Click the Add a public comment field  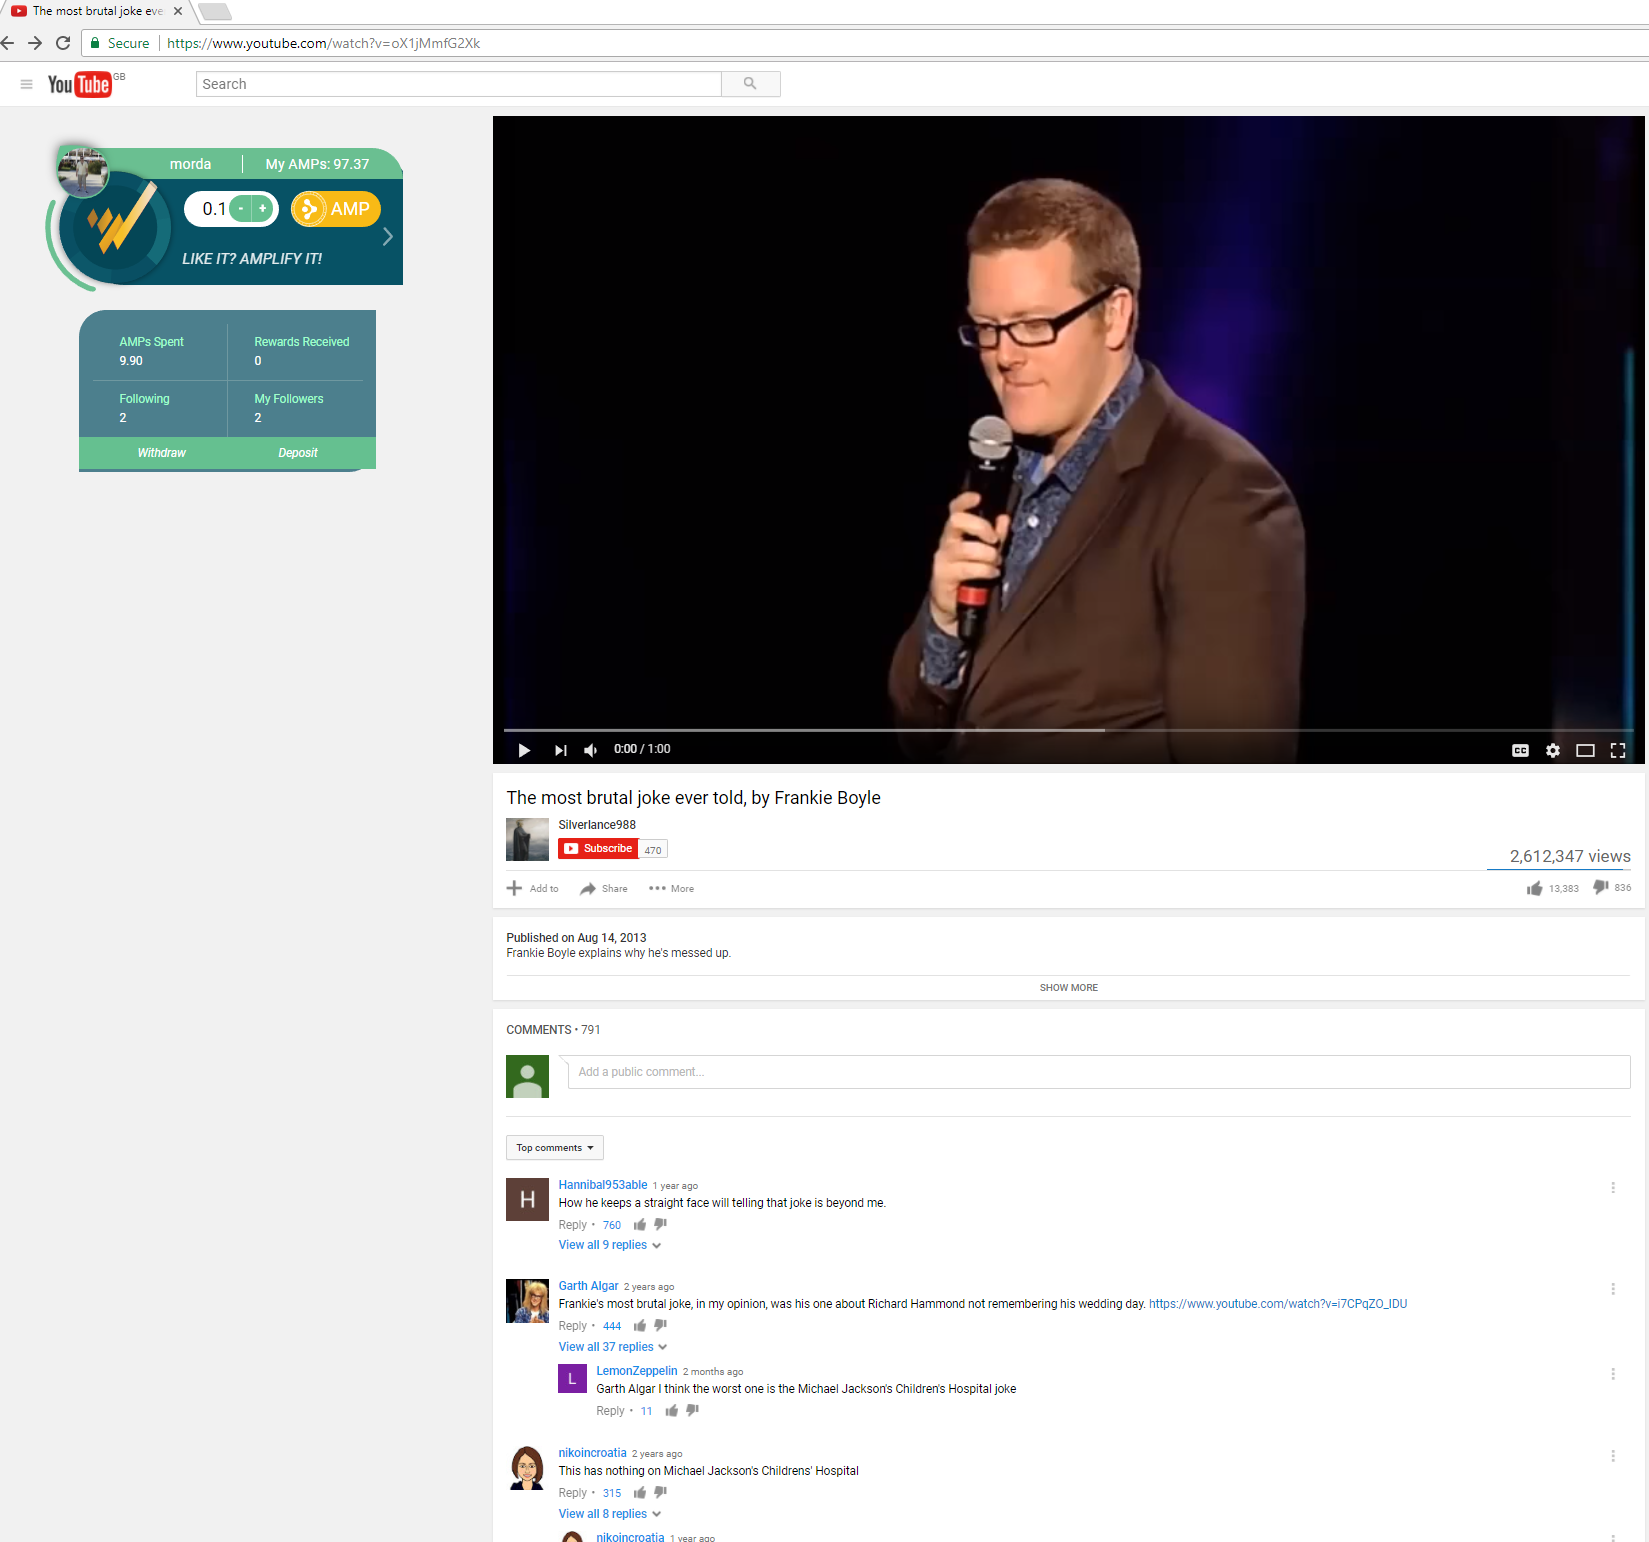[1099, 1072]
